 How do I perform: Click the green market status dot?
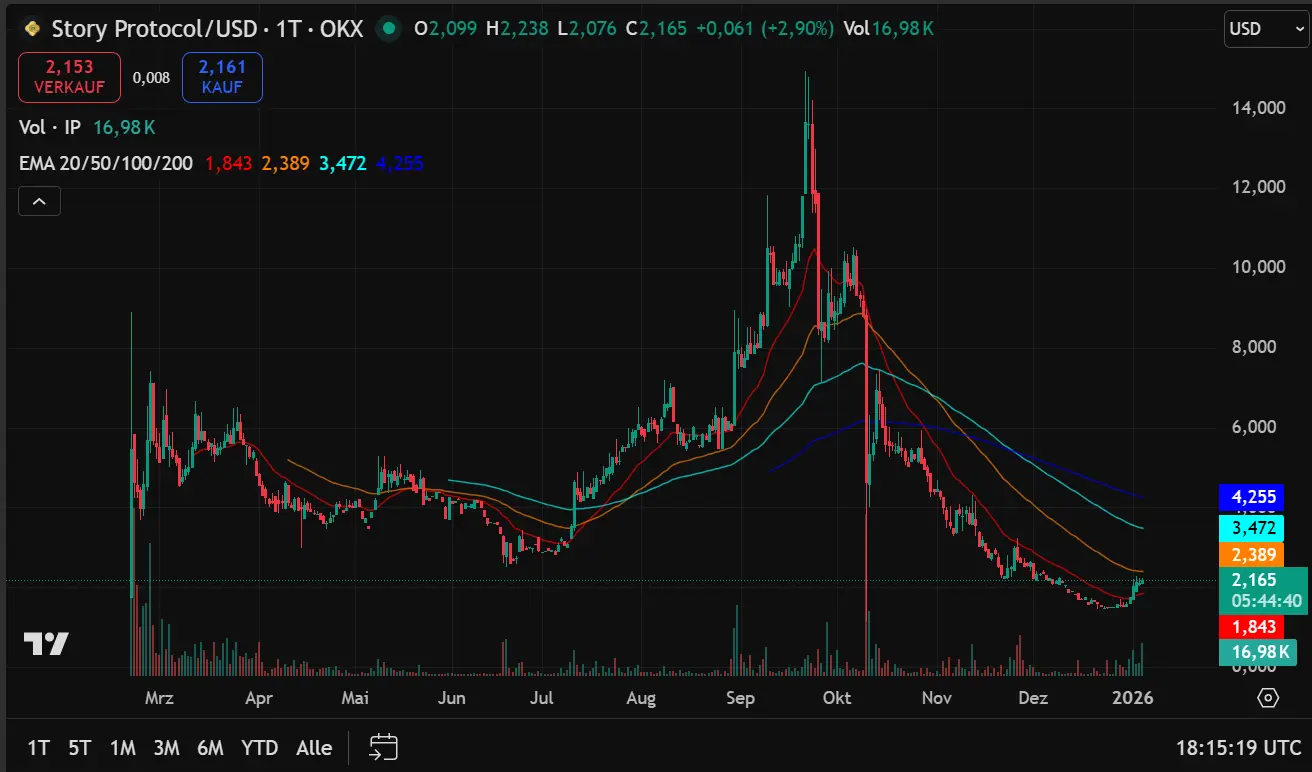point(389,28)
